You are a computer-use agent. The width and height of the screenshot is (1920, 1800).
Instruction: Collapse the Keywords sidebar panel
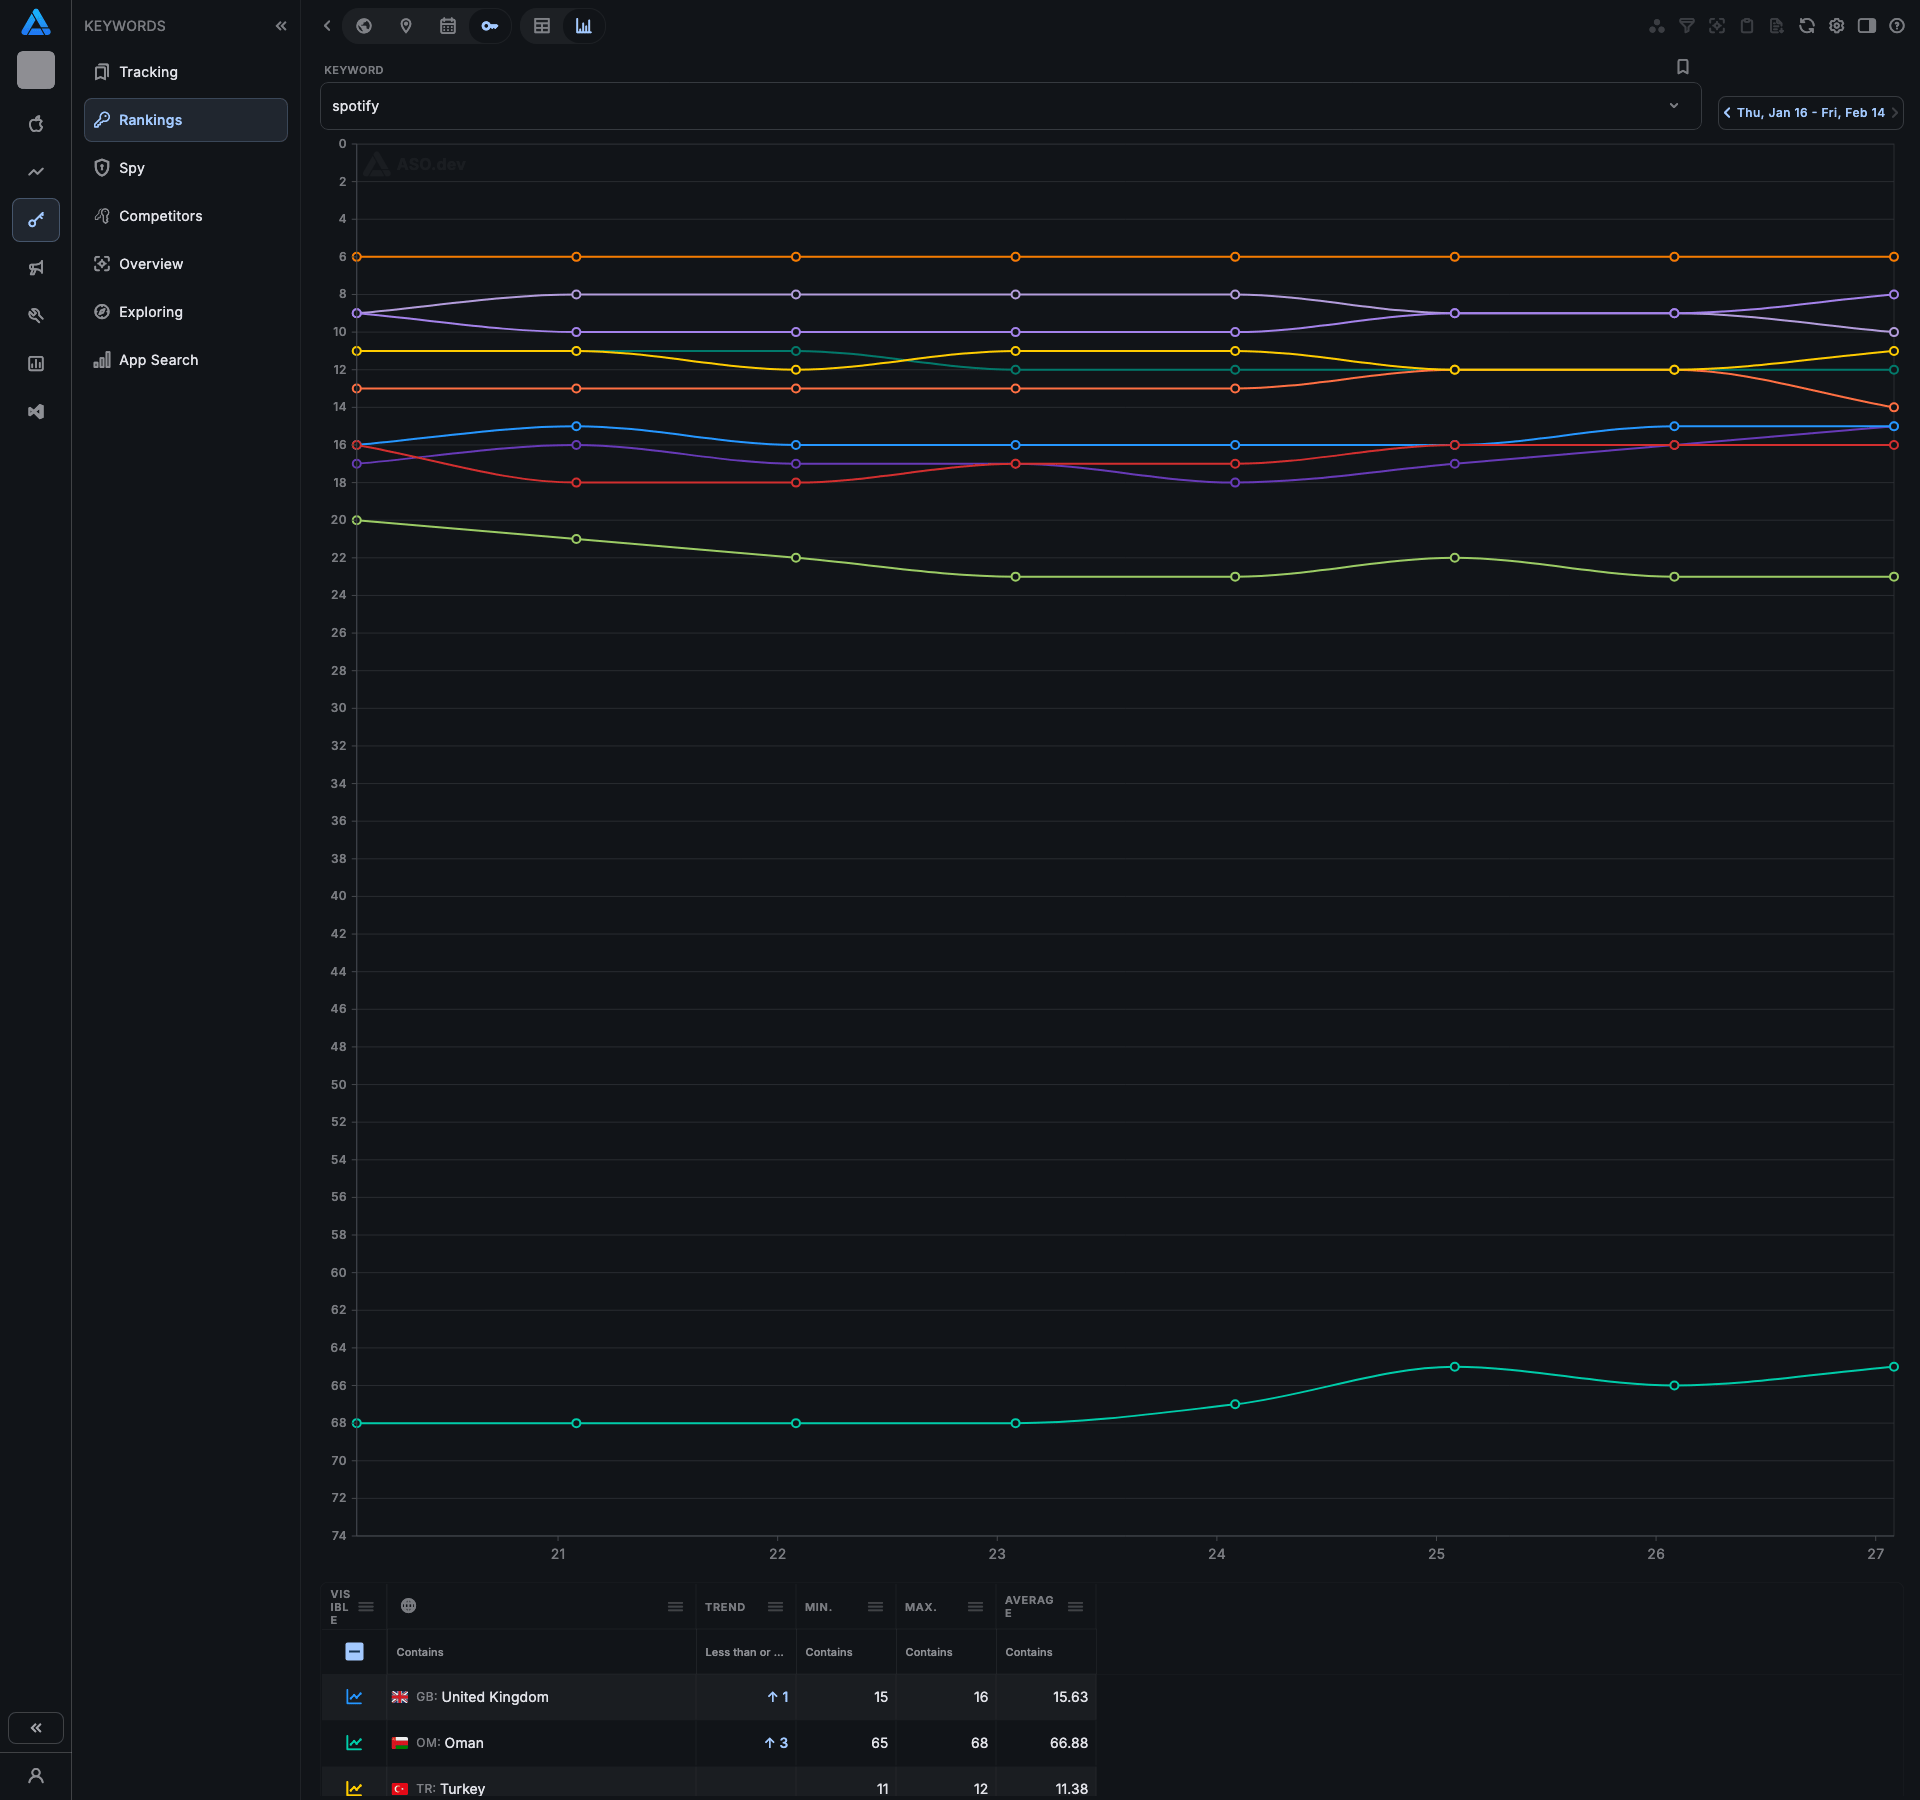[x=281, y=26]
